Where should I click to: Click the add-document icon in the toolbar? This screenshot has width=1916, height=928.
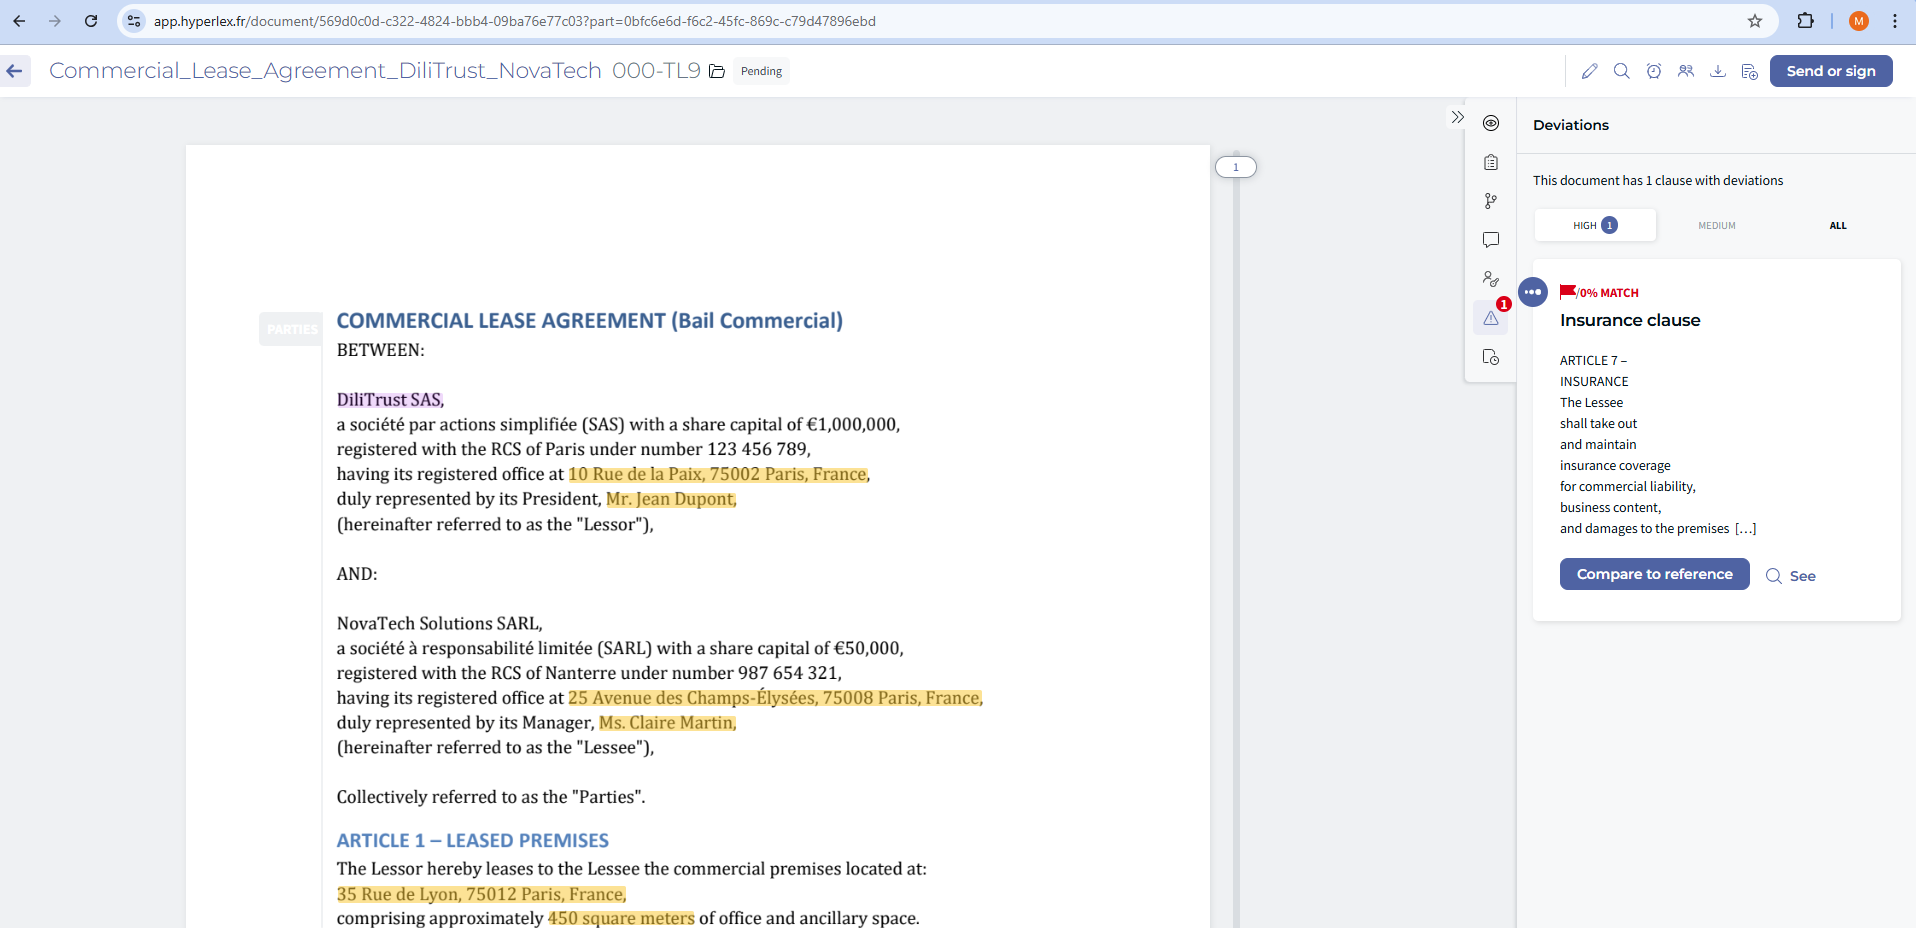(x=1750, y=71)
